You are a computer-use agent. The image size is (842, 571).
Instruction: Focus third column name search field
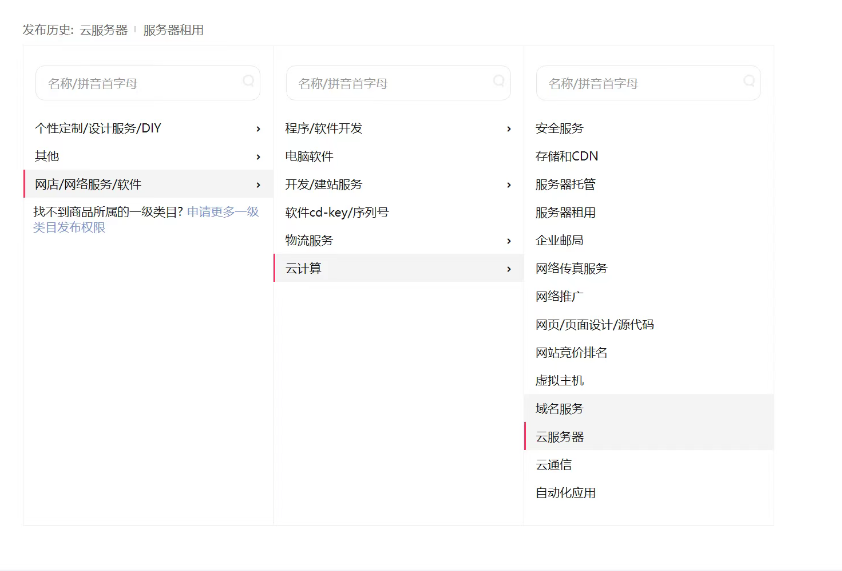point(636,83)
